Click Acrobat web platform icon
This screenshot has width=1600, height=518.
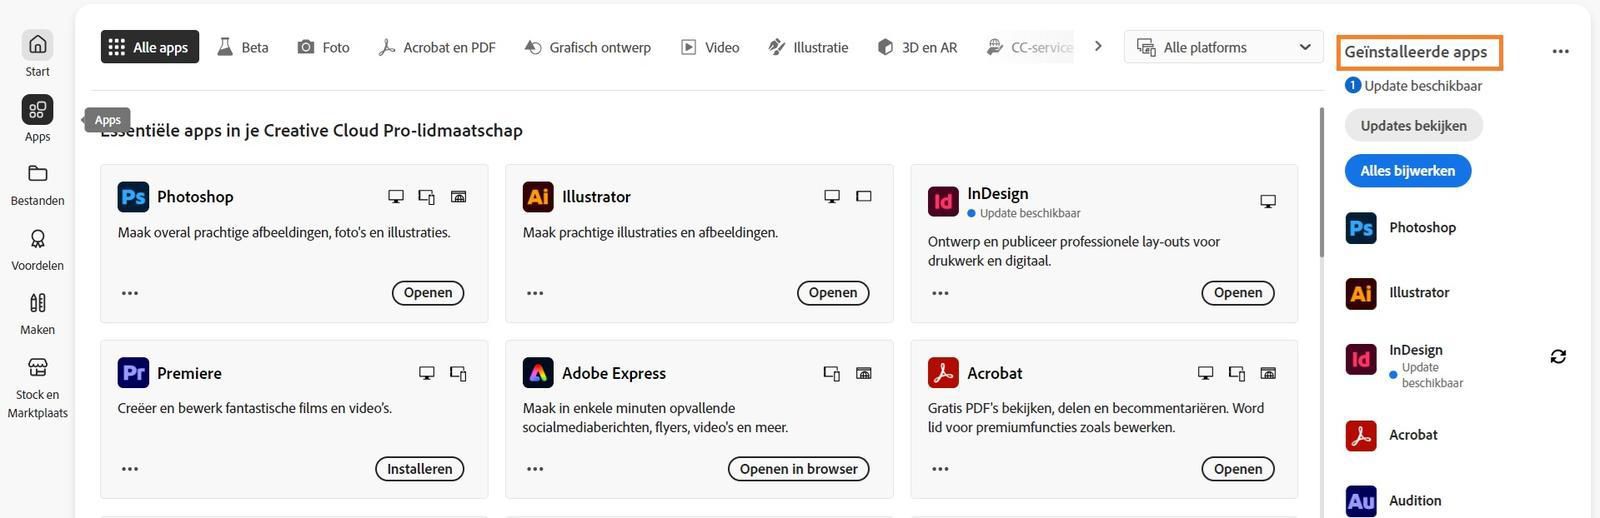pyautogui.click(x=1268, y=373)
